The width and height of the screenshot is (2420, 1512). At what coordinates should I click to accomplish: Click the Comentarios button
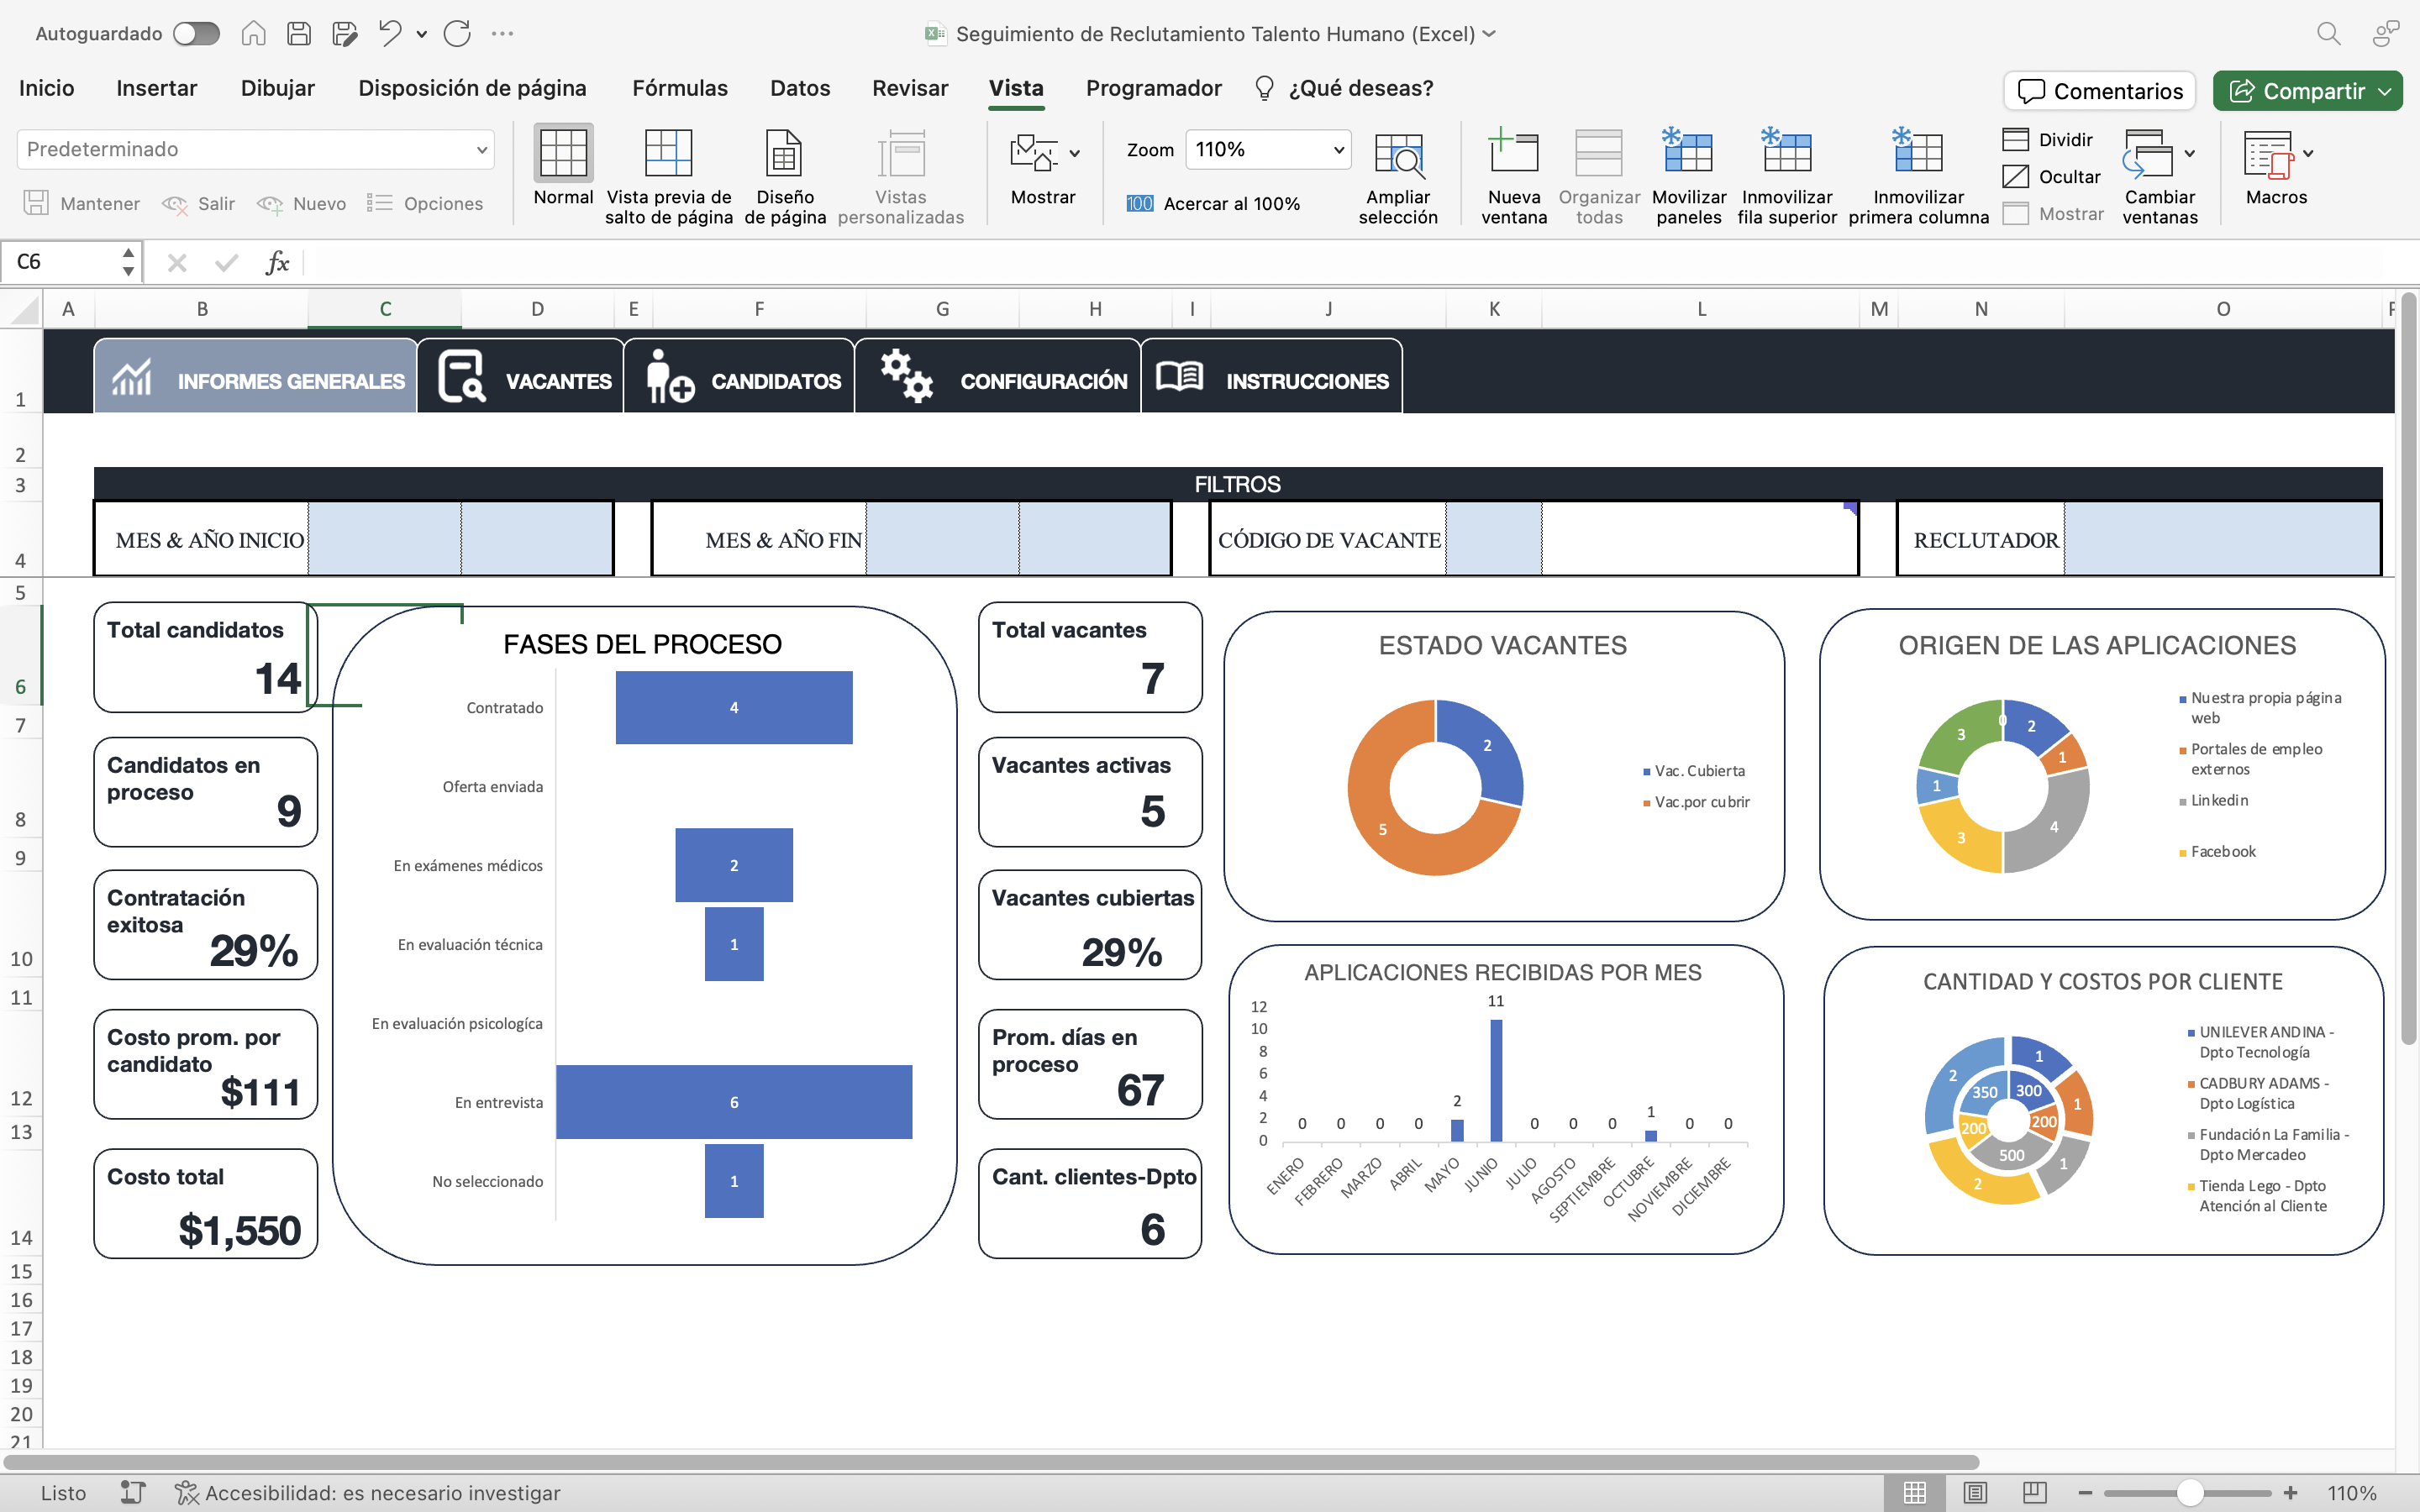click(2099, 91)
